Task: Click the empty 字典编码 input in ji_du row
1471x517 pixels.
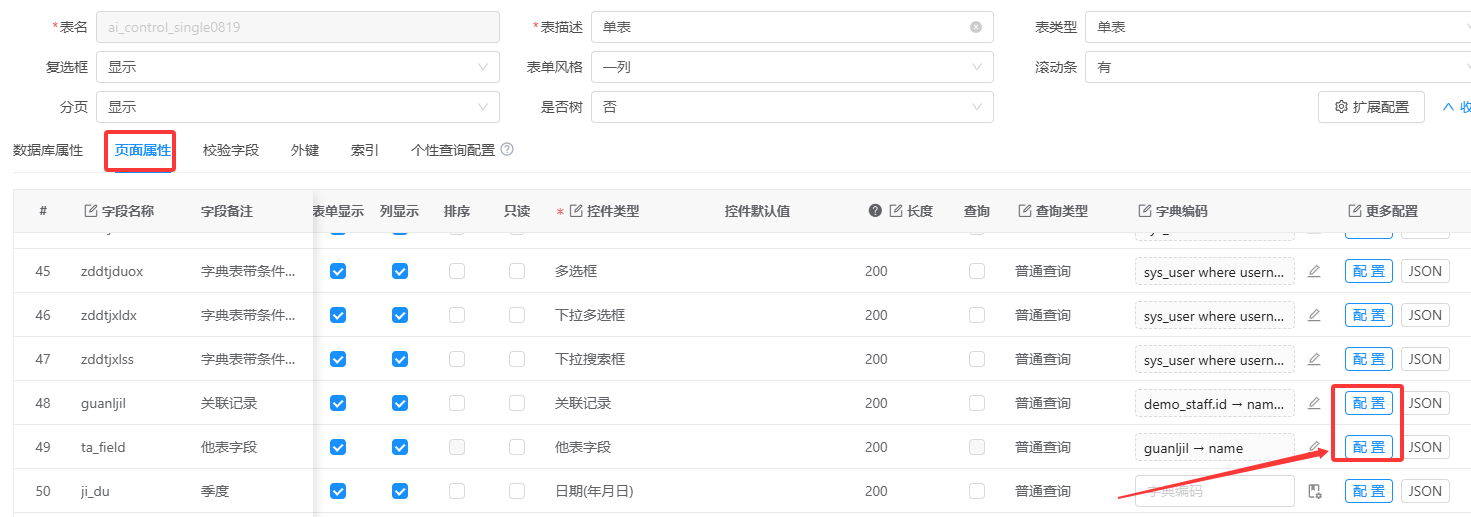Action: coord(1214,491)
